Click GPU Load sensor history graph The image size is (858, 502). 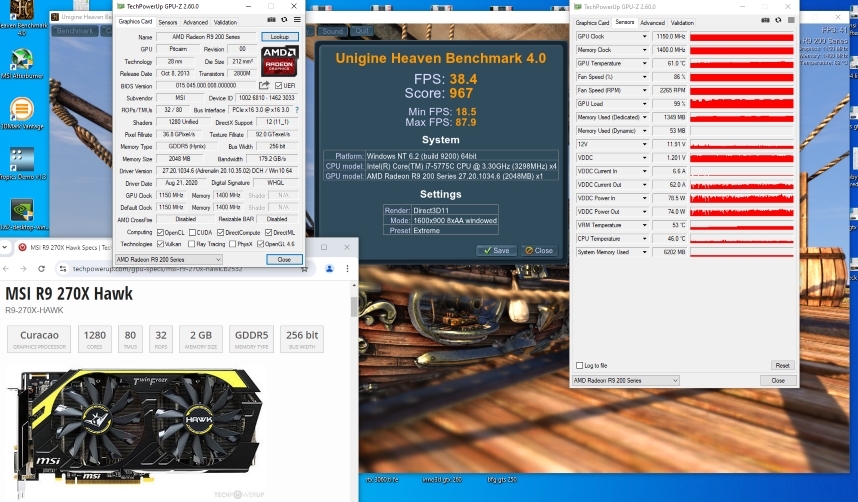[741, 104]
